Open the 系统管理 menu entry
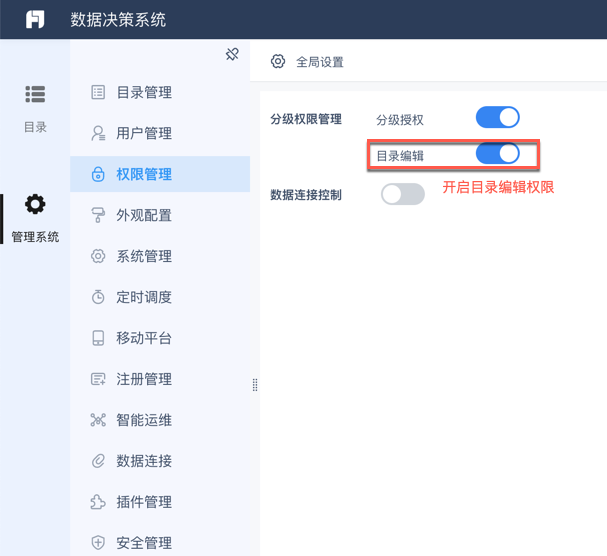 [x=144, y=256]
